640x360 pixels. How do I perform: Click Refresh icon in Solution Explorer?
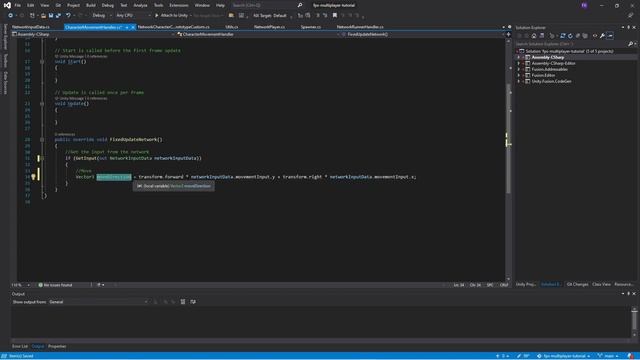point(570,36)
